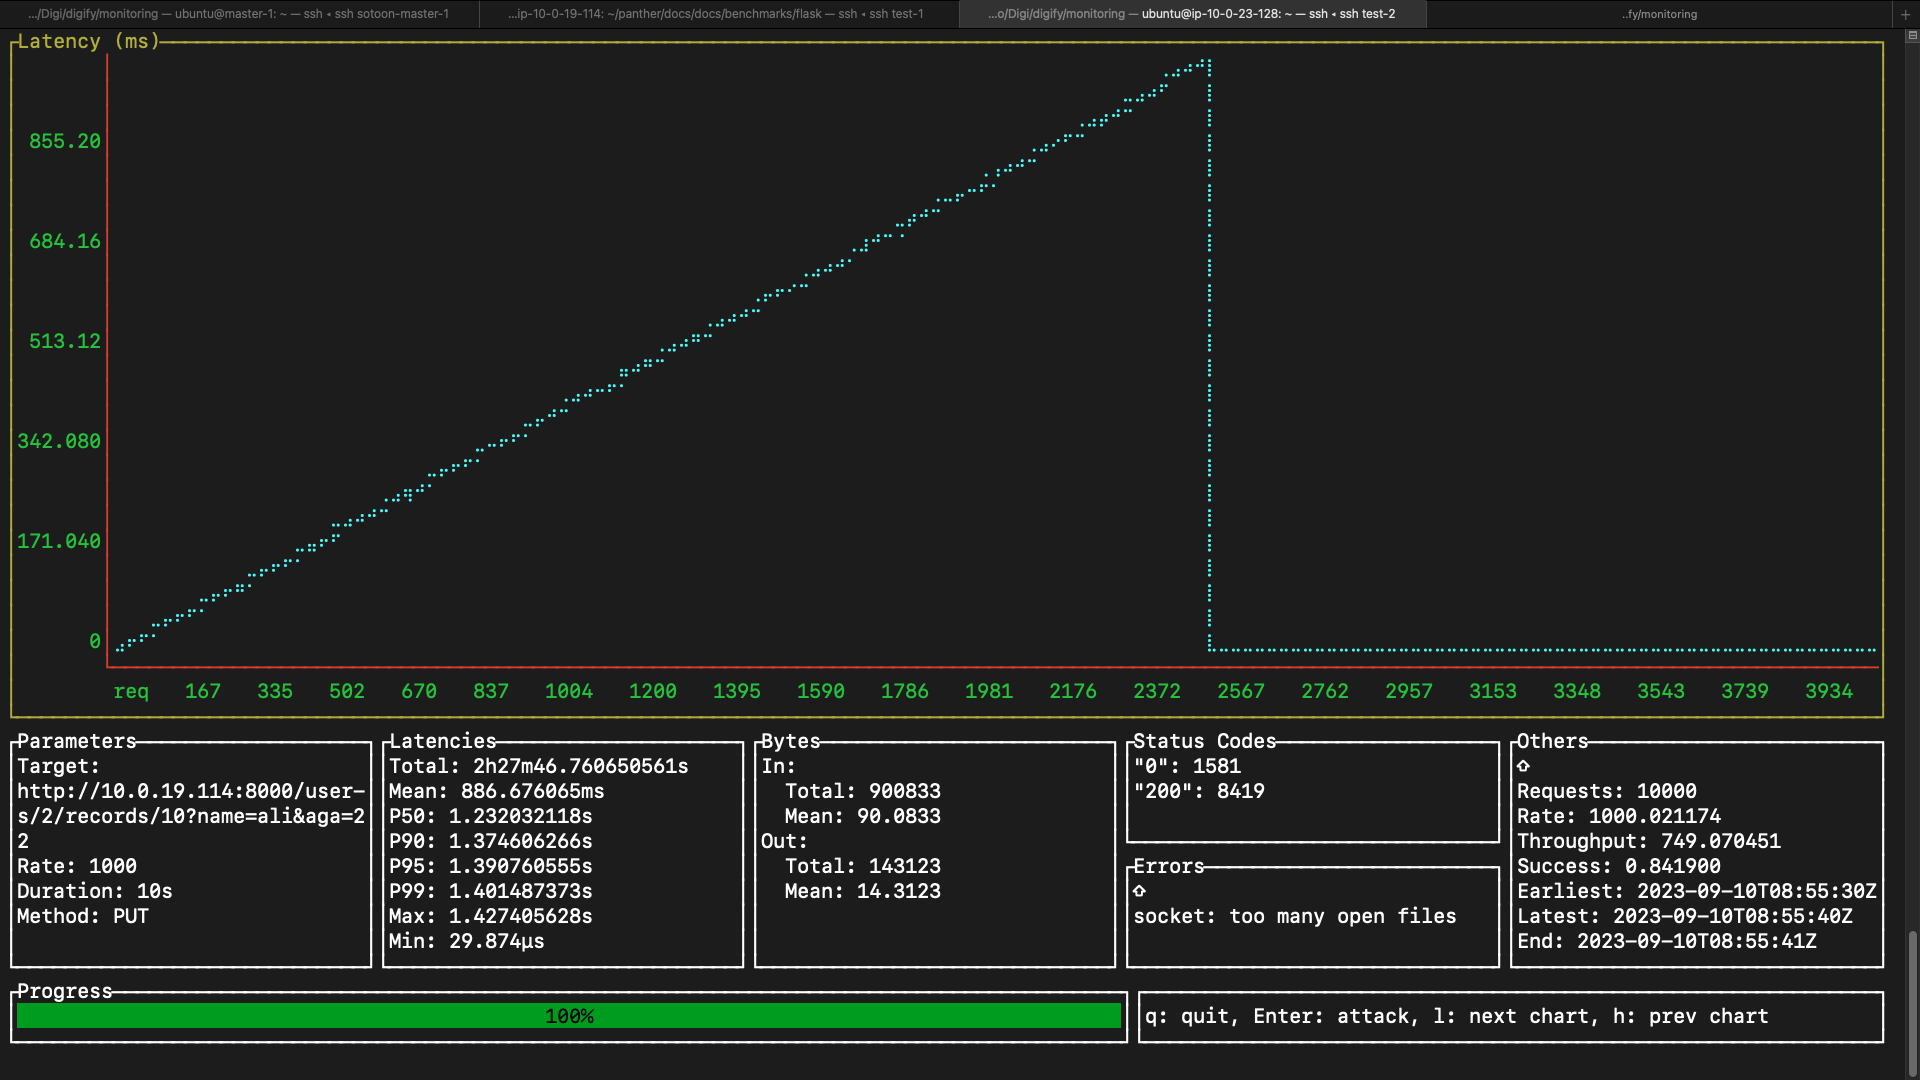Click the Latency (ms) chart title
Screen dimensions: 1920x1080
[x=88, y=41]
